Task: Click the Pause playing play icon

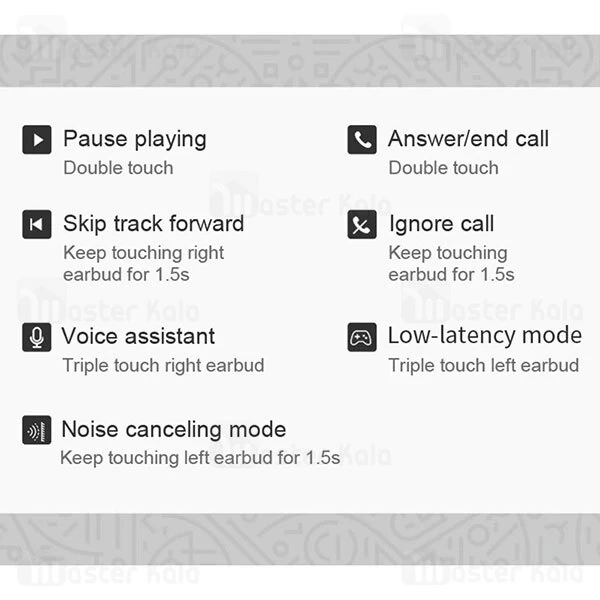Action: tap(37, 140)
